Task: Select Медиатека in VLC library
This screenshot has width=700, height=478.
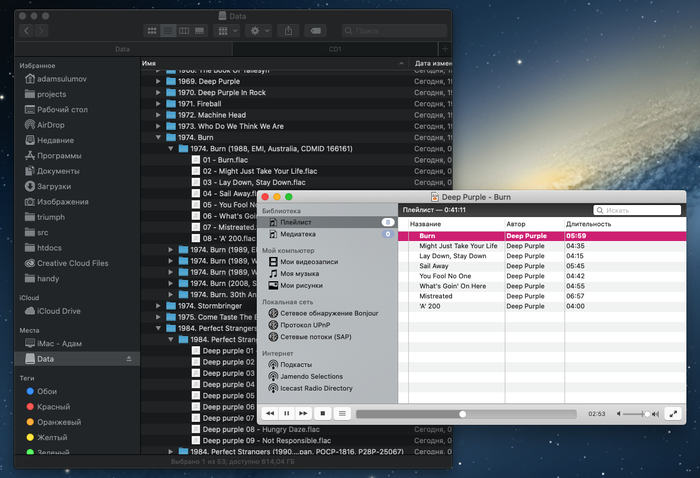Action: 296,234
